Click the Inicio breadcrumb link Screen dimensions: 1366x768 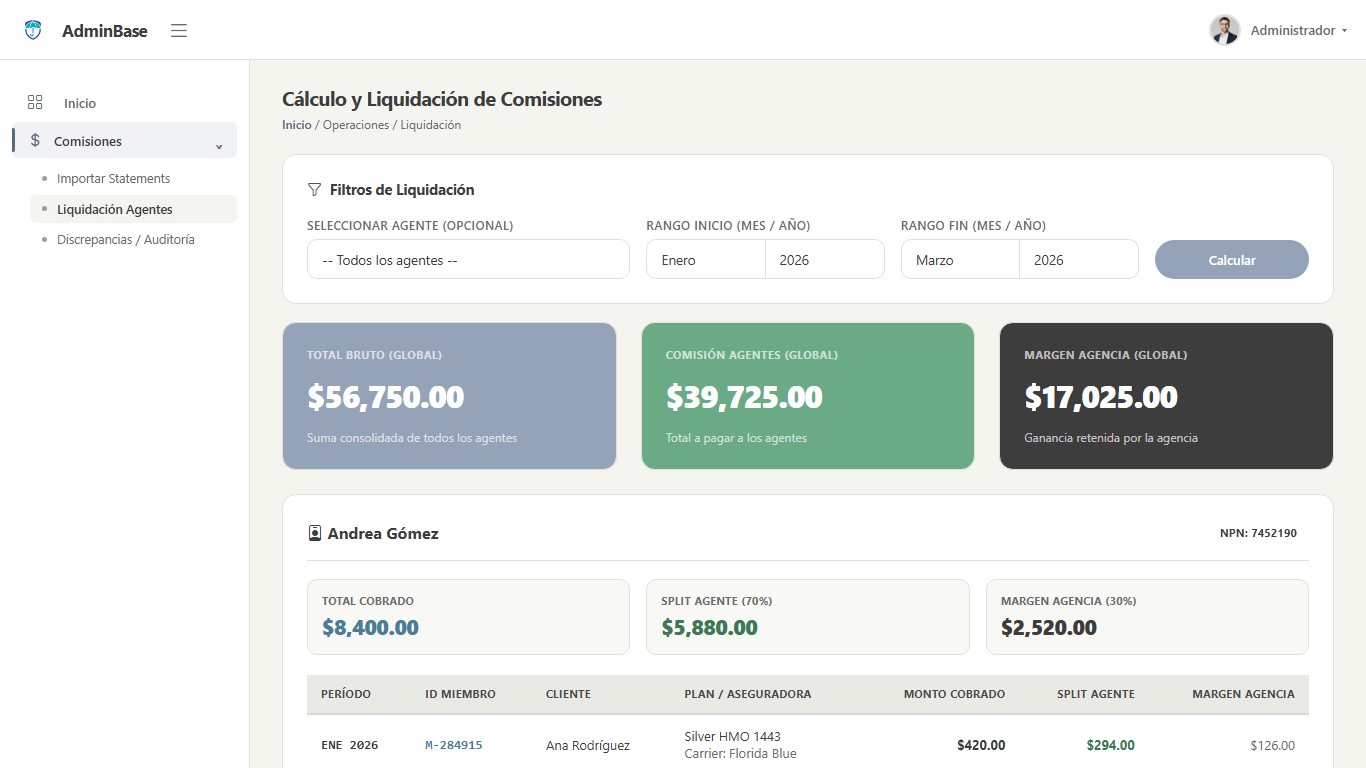(x=297, y=125)
